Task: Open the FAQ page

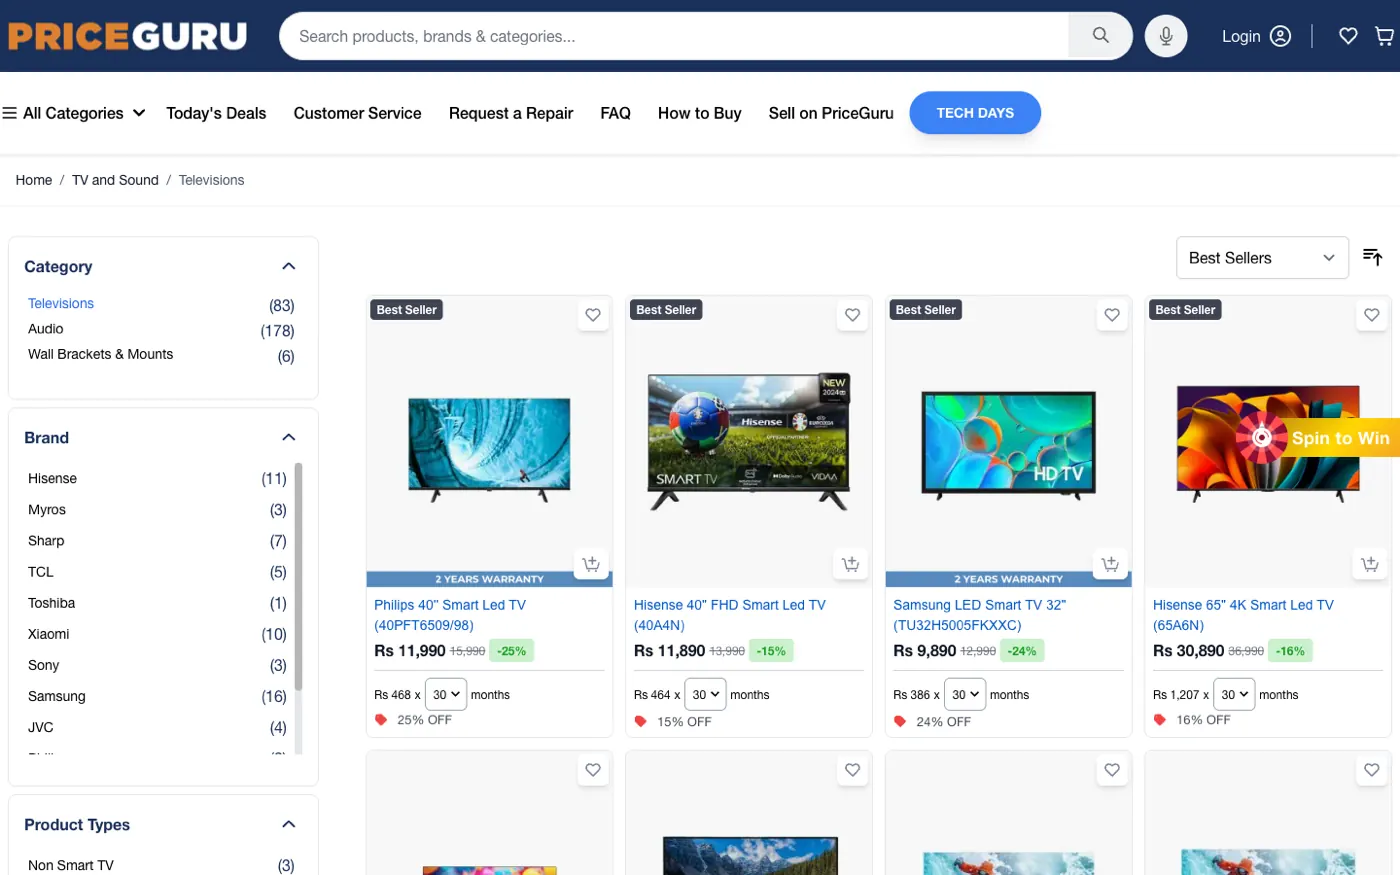Action: [615, 113]
